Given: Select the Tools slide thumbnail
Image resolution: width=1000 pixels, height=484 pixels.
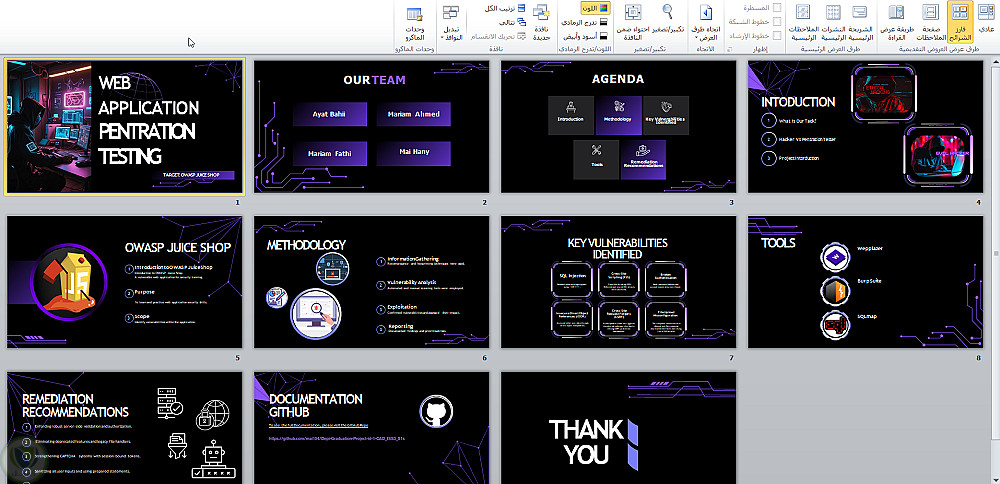Looking at the screenshot, I should 865,282.
